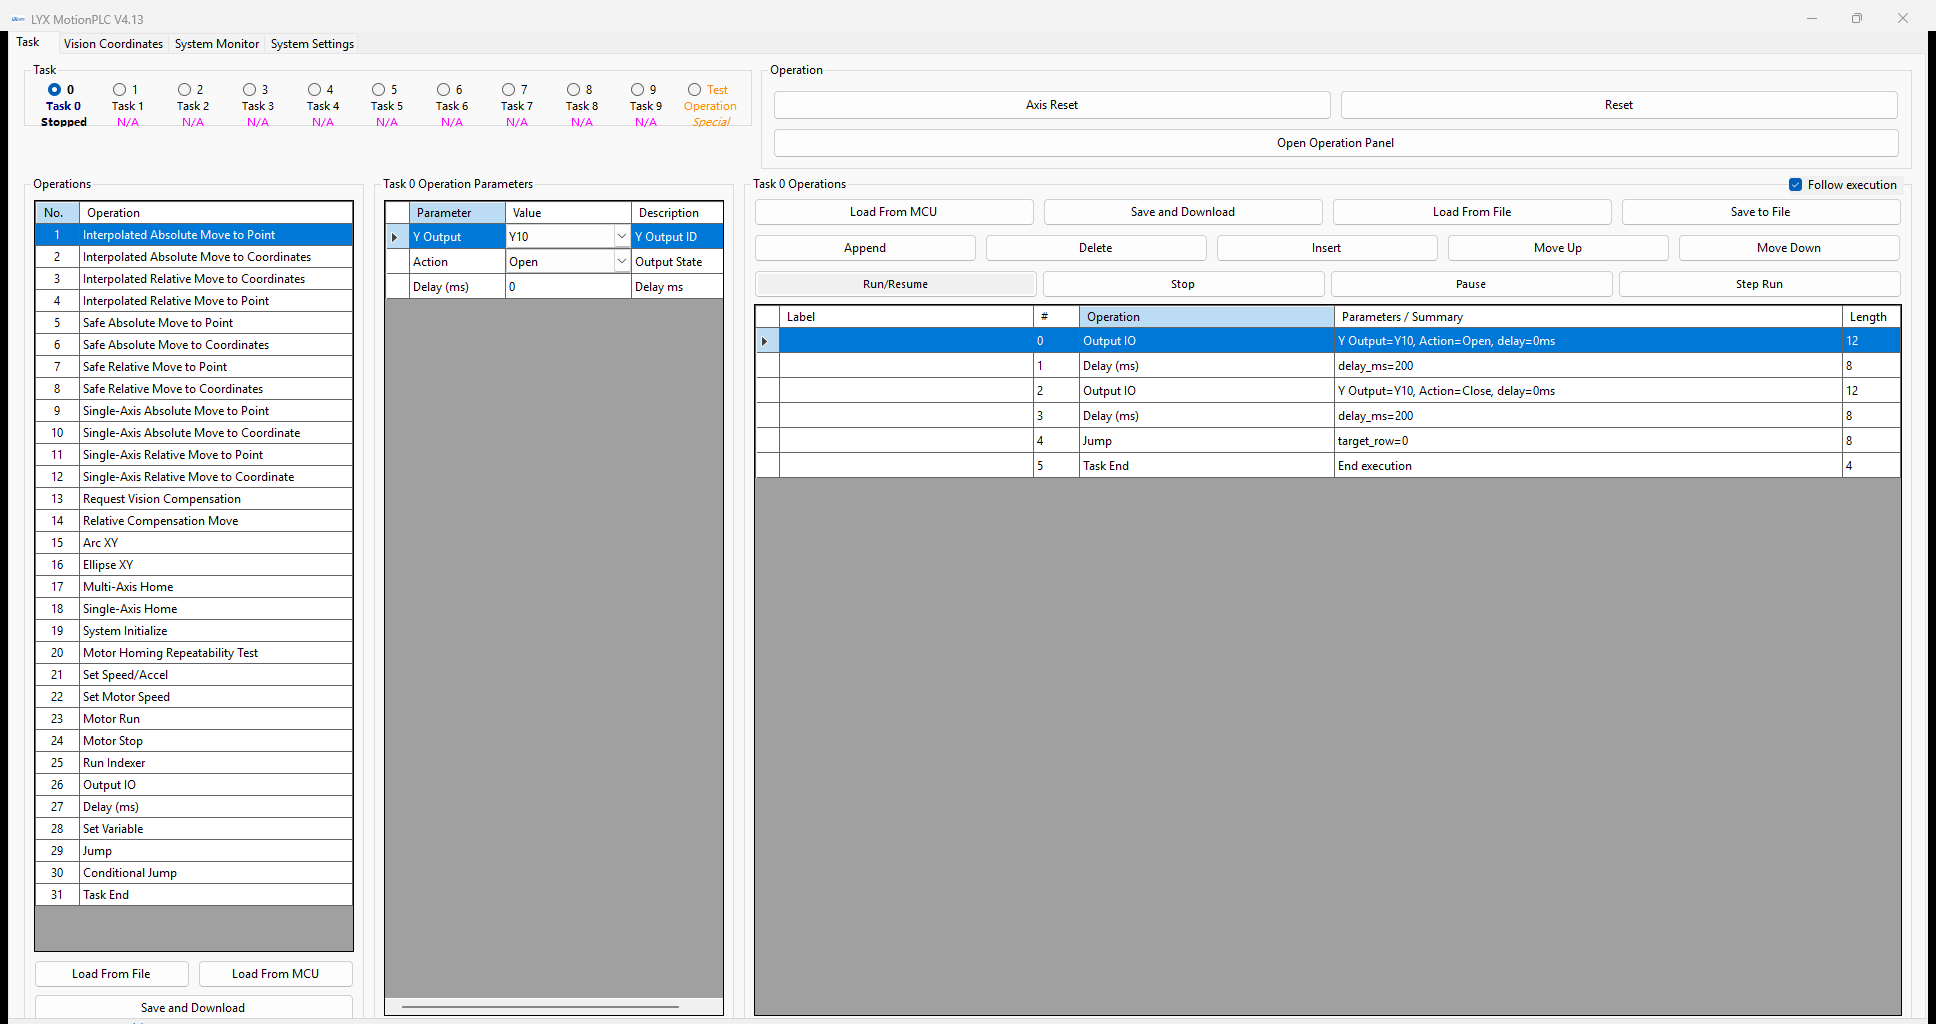Click the horizontal scrollbar in the parameters panel
The image size is (1936, 1024).
pyautogui.click(x=540, y=1006)
